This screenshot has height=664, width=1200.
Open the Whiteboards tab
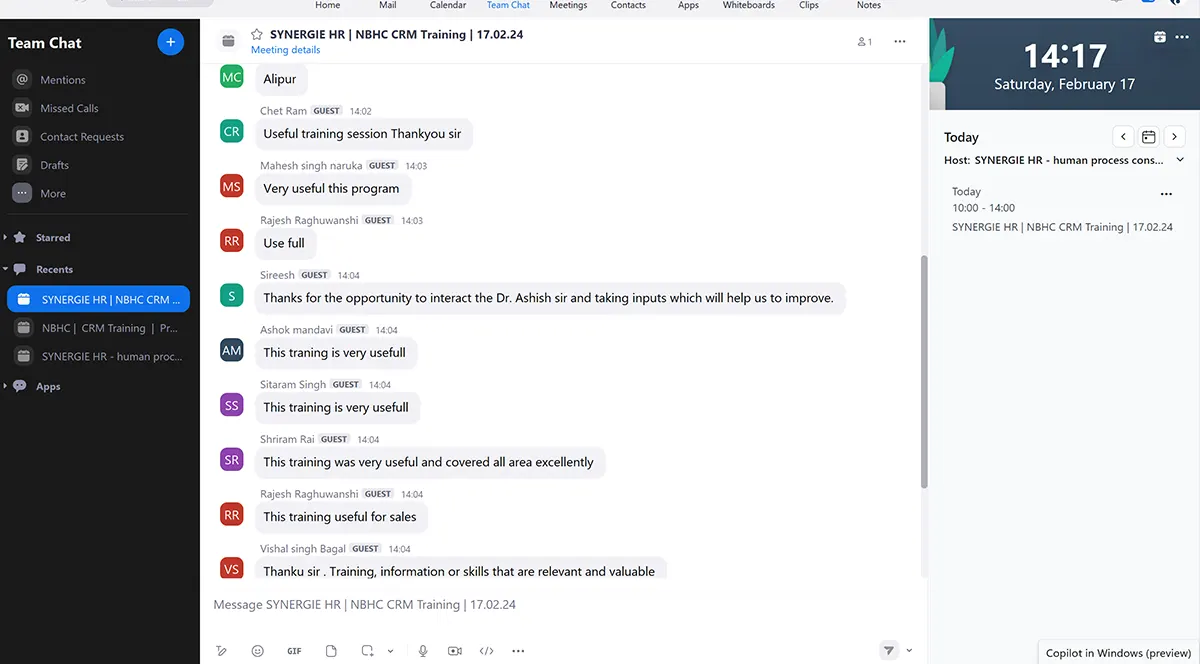click(x=749, y=6)
